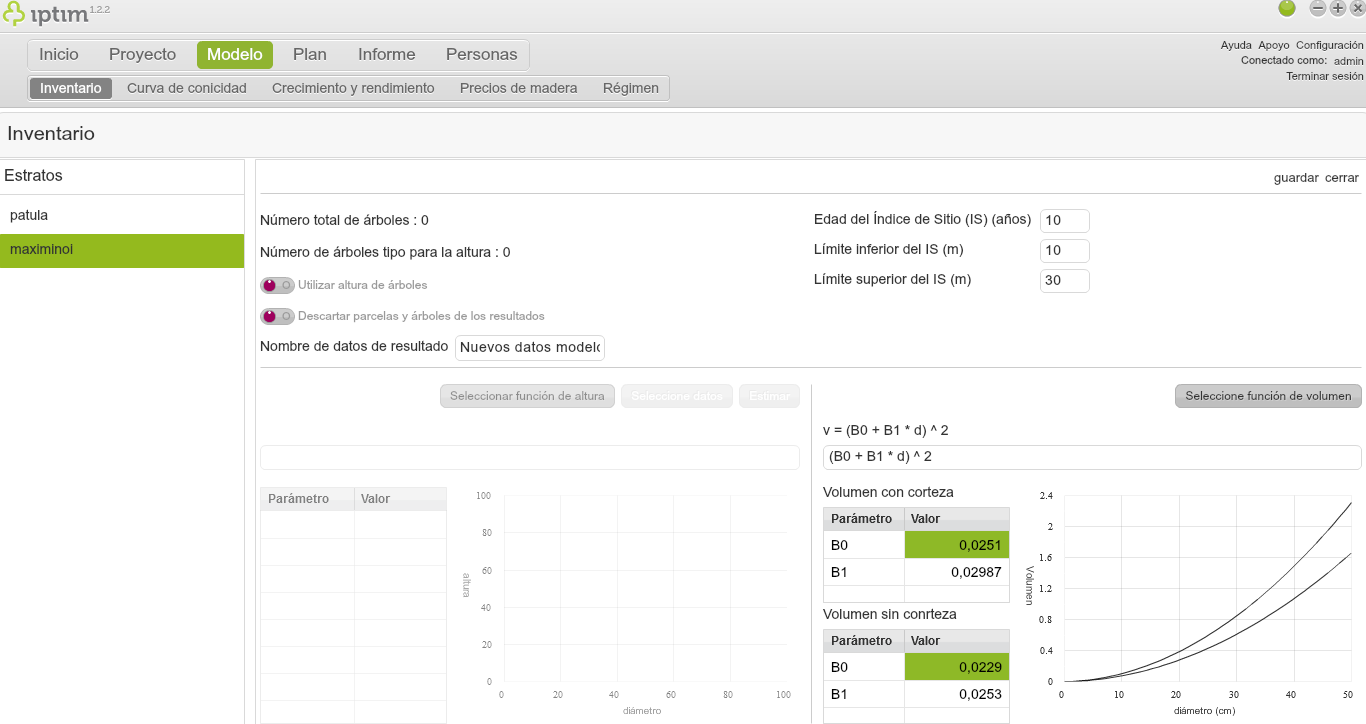Screen dimensions: 1366x724
Task: Click the guardar link
Action: pyautogui.click(x=1296, y=177)
